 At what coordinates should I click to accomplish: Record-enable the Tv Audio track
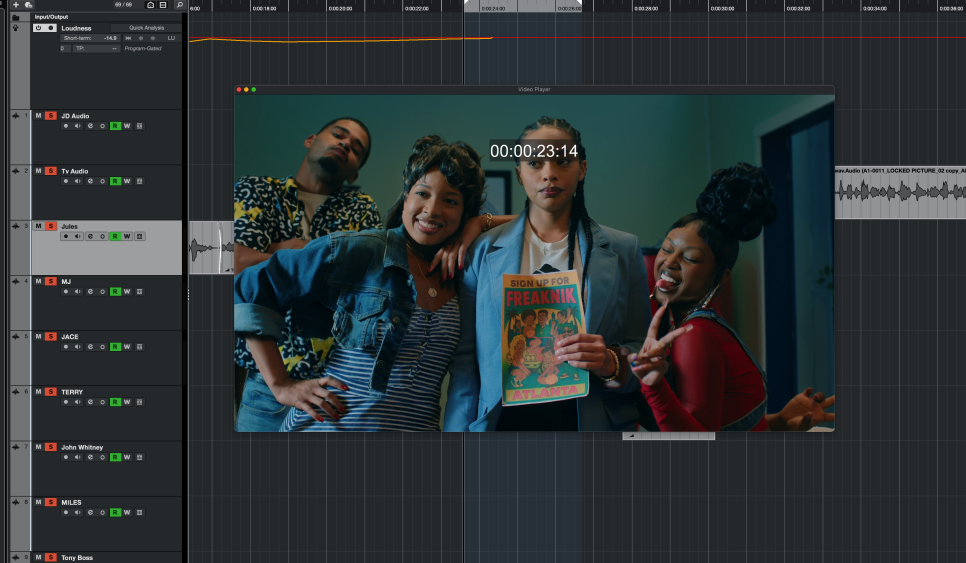pyautogui.click(x=65, y=181)
